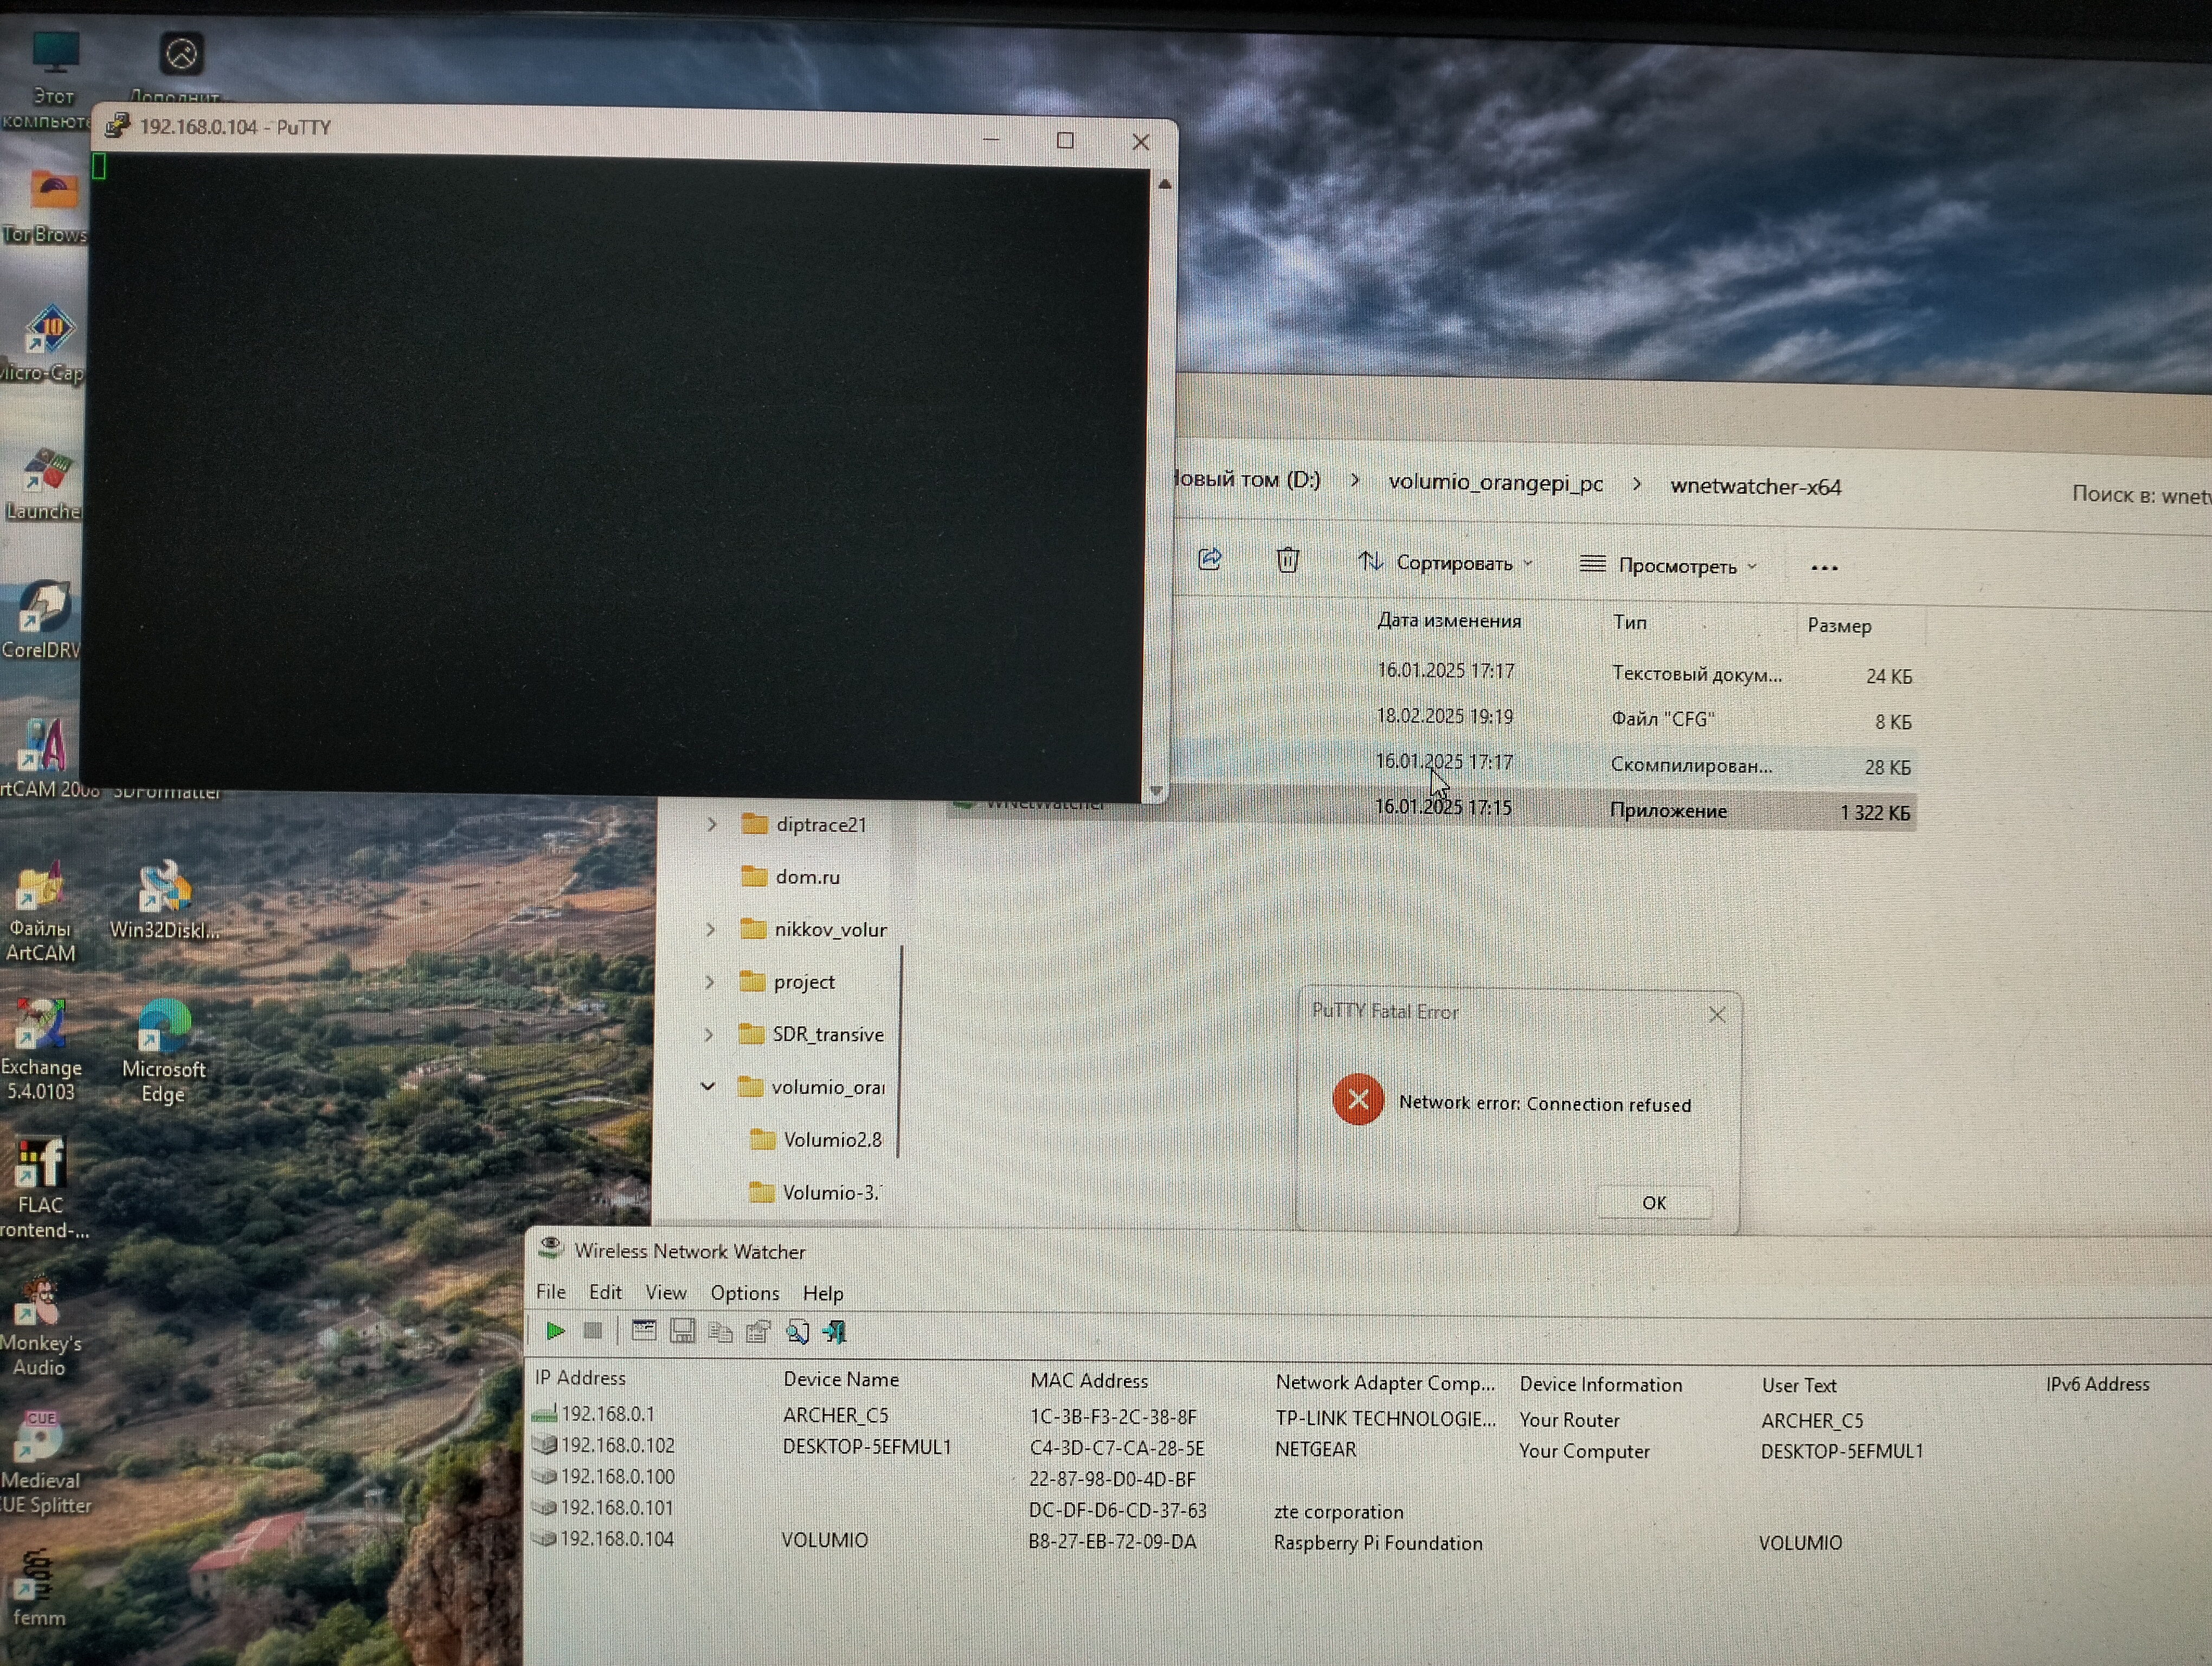Screen dimensions: 2212x1666
Task: Expand the SDR_transive folder in tree
Action: point(709,1034)
